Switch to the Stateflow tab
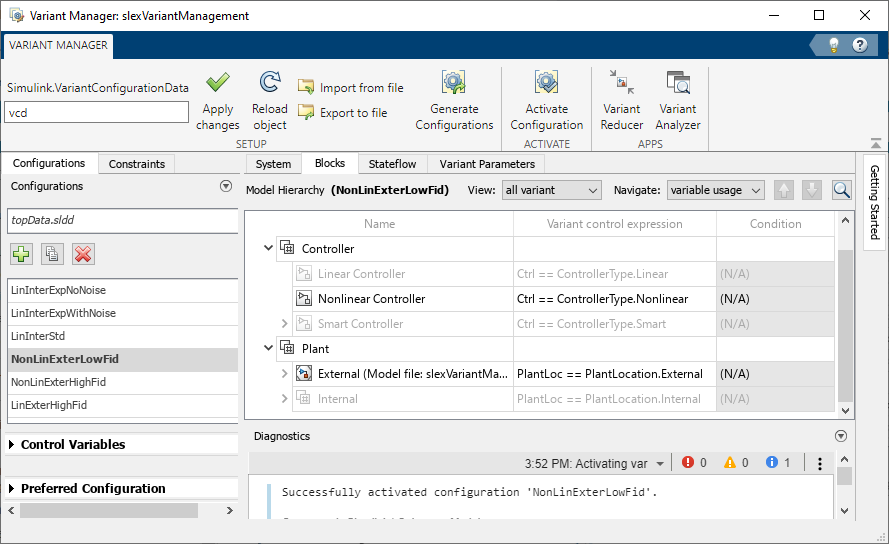The image size is (889, 544). pyautogui.click(x=392, y=164)
